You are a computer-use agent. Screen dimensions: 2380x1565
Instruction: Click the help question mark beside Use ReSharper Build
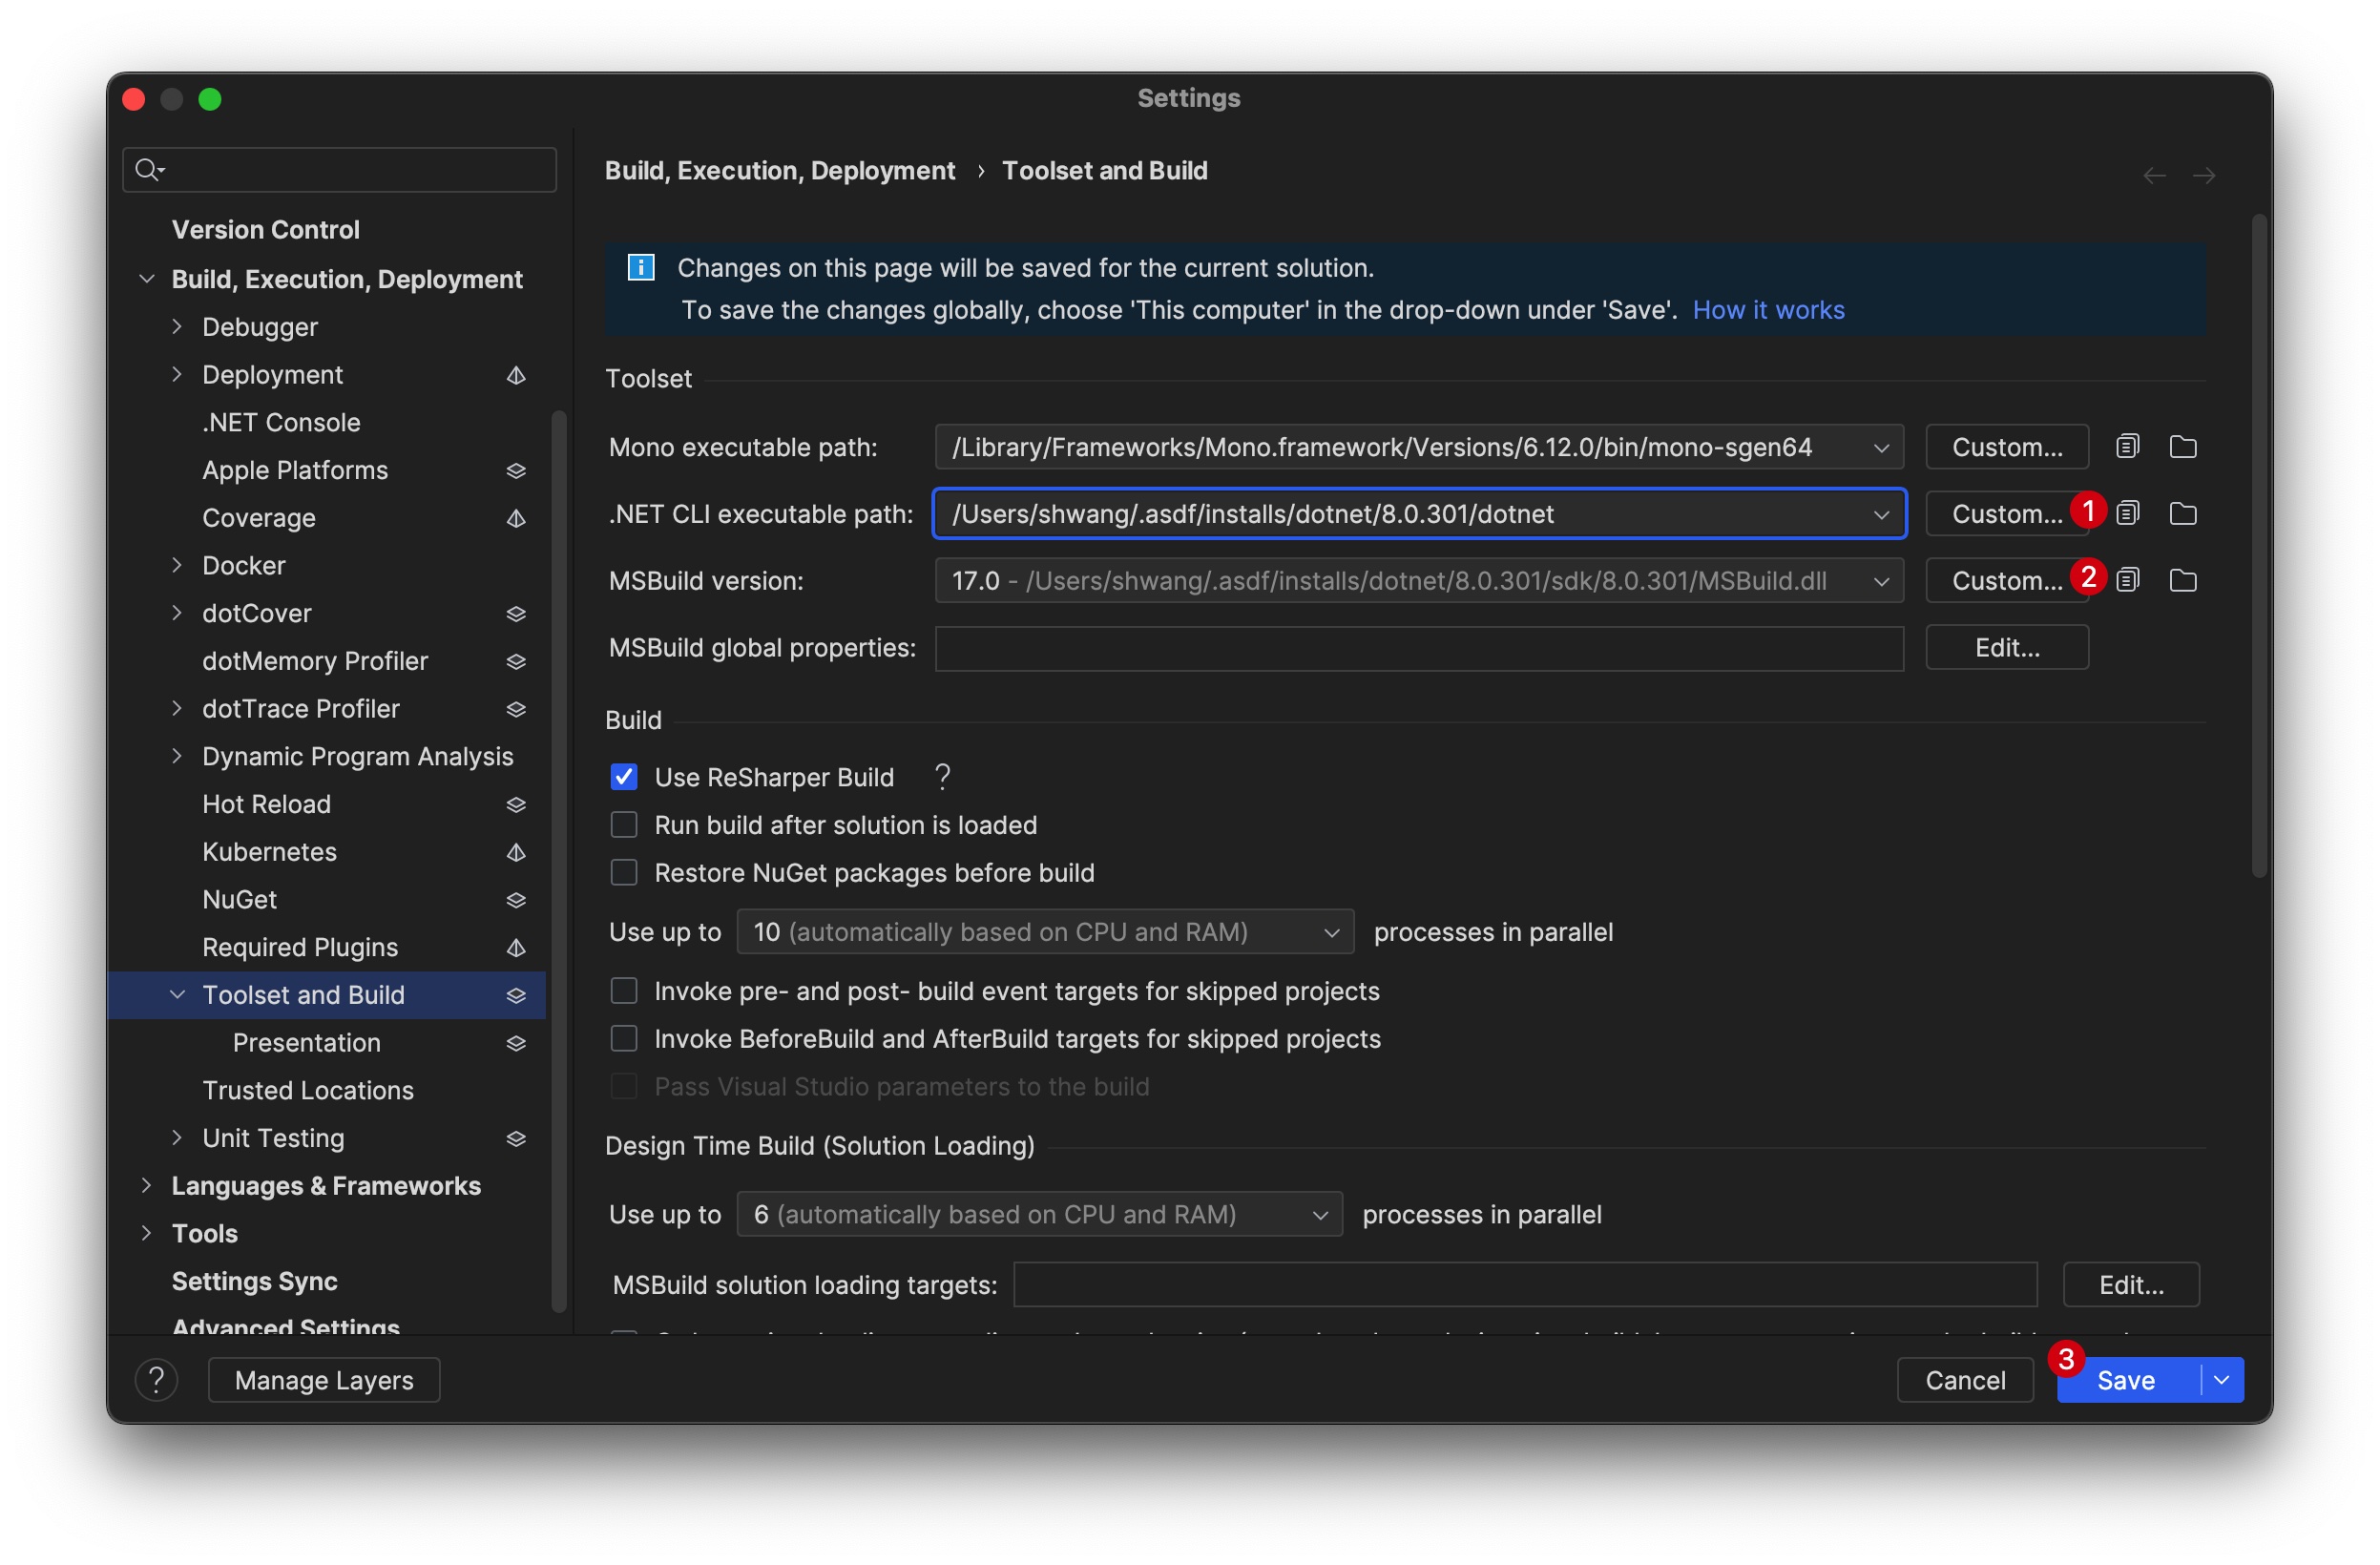[941, 777]
